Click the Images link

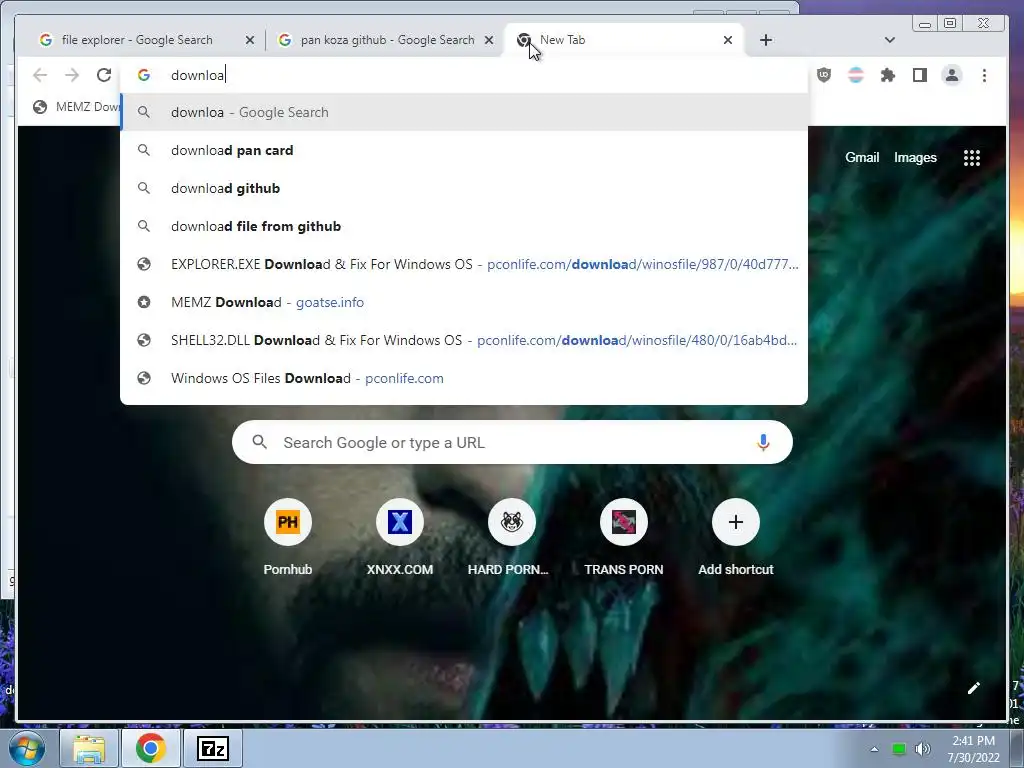coord(915,157)
